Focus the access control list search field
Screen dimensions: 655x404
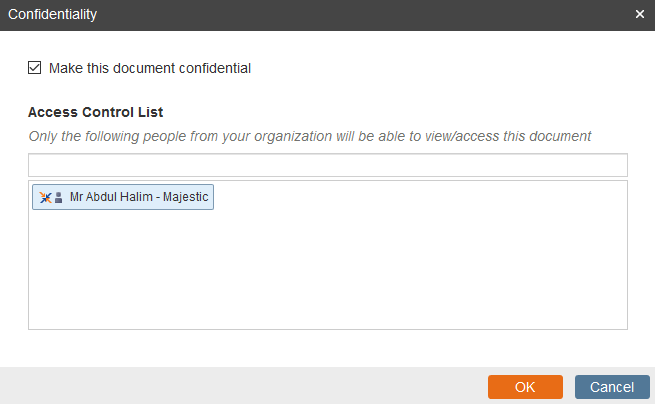(328, 165)
